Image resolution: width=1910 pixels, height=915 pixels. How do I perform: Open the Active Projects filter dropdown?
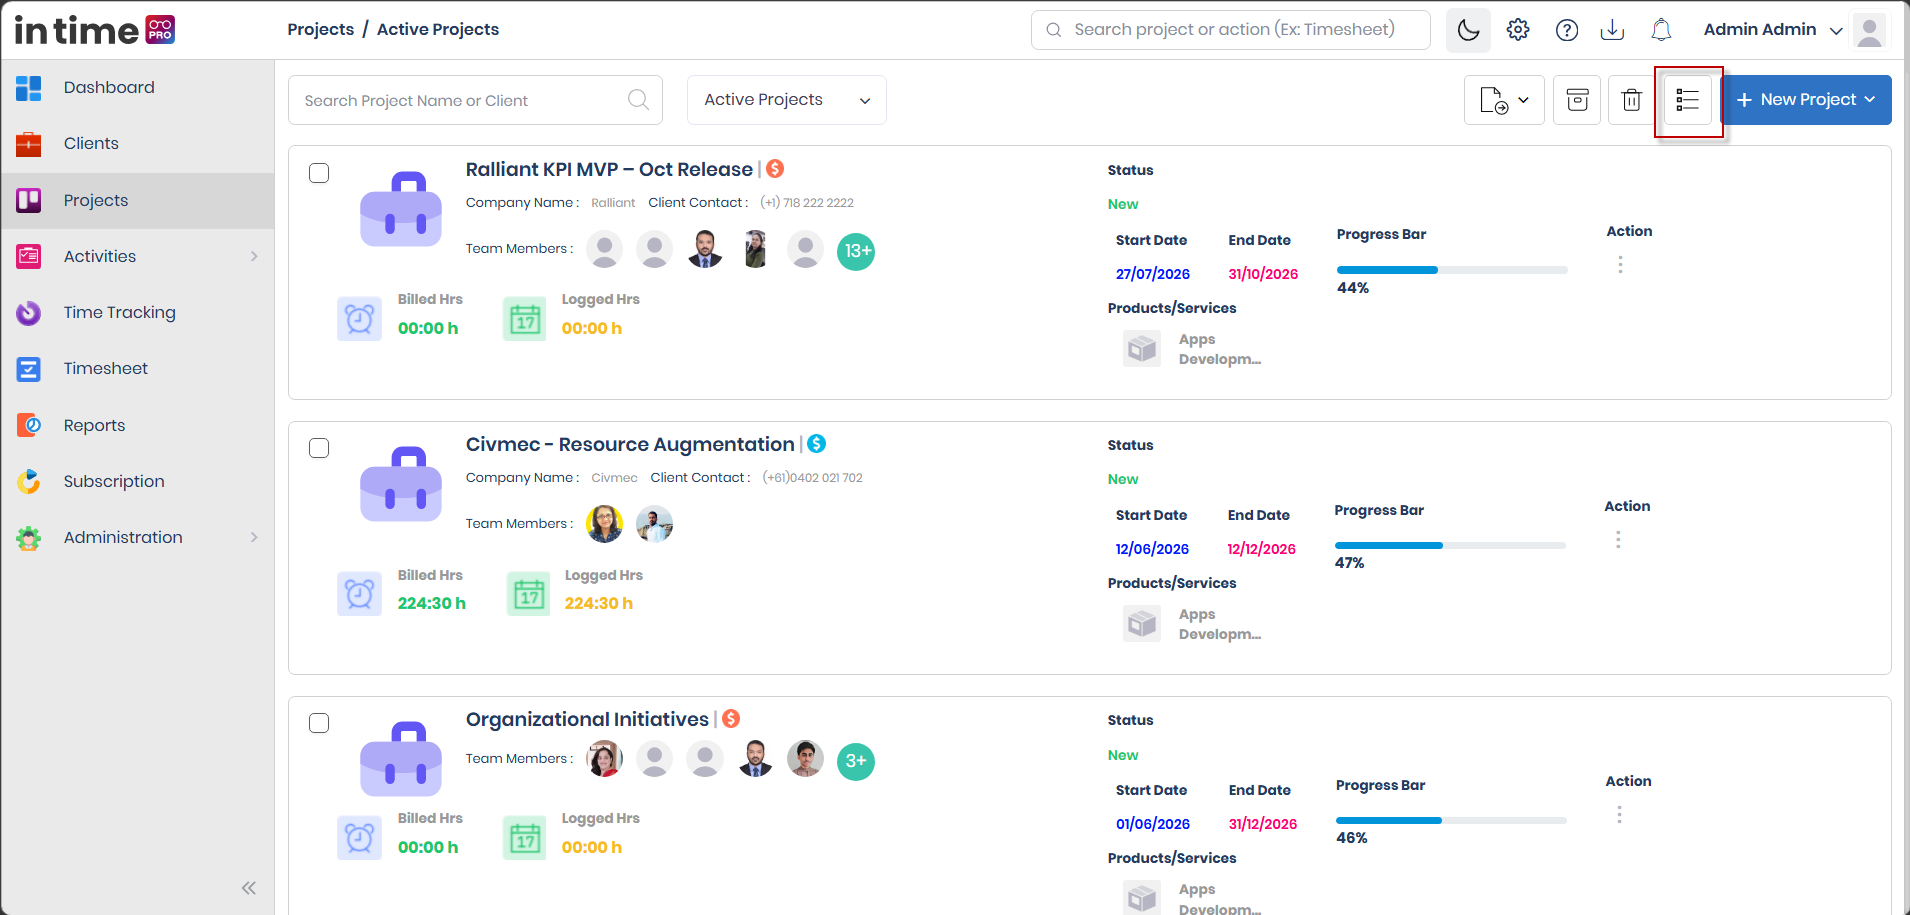click(787, 100)
